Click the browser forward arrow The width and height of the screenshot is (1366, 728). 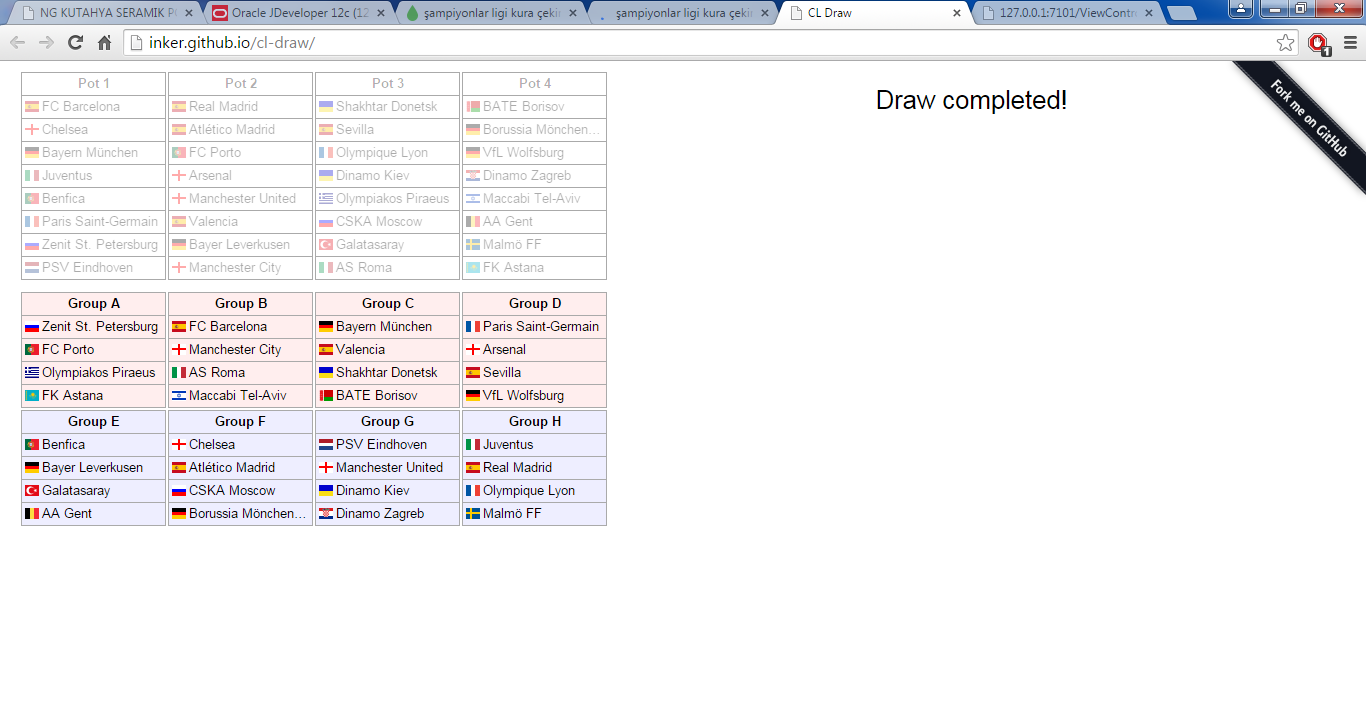tap(46, 43)
